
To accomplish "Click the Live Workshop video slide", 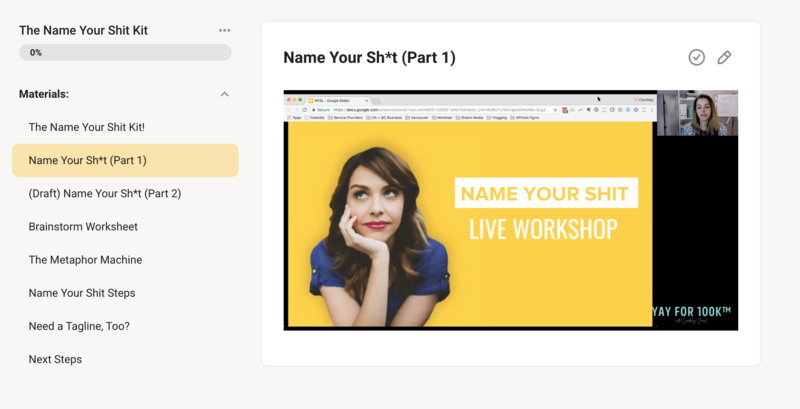I will click(x=468, y=225).
